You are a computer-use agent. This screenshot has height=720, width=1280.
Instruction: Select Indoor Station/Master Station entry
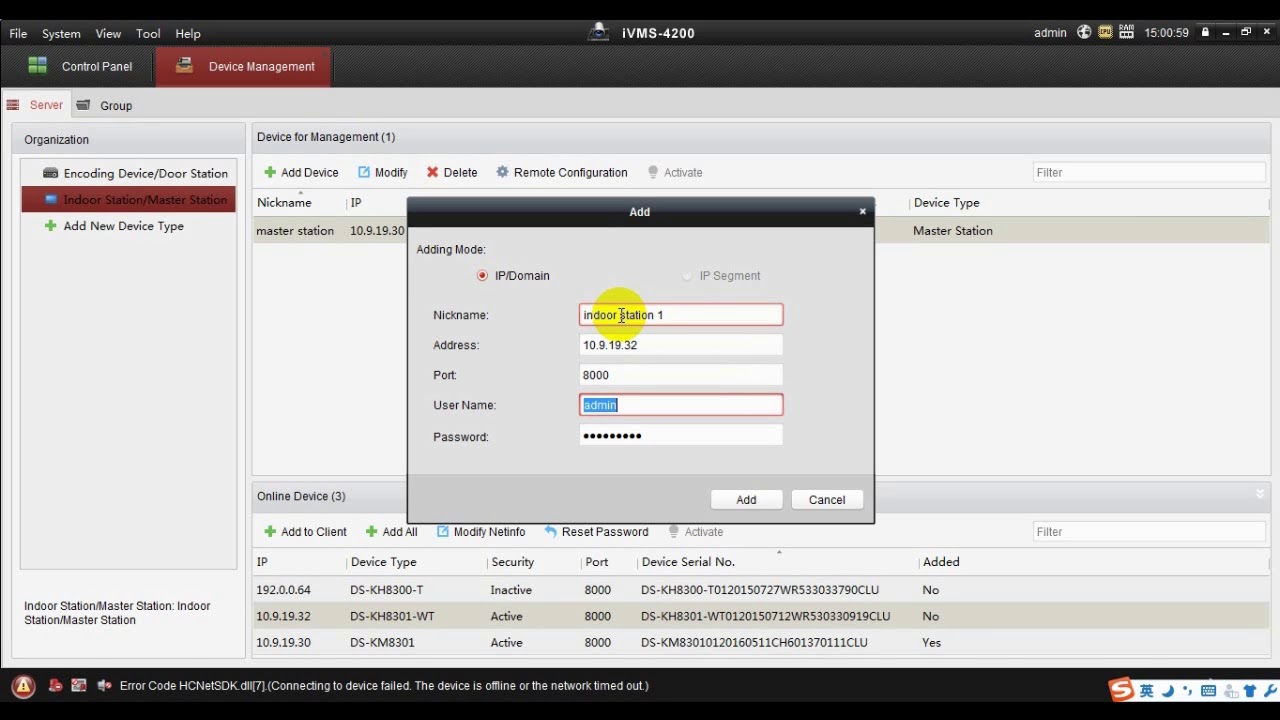(x=128, y=199)
